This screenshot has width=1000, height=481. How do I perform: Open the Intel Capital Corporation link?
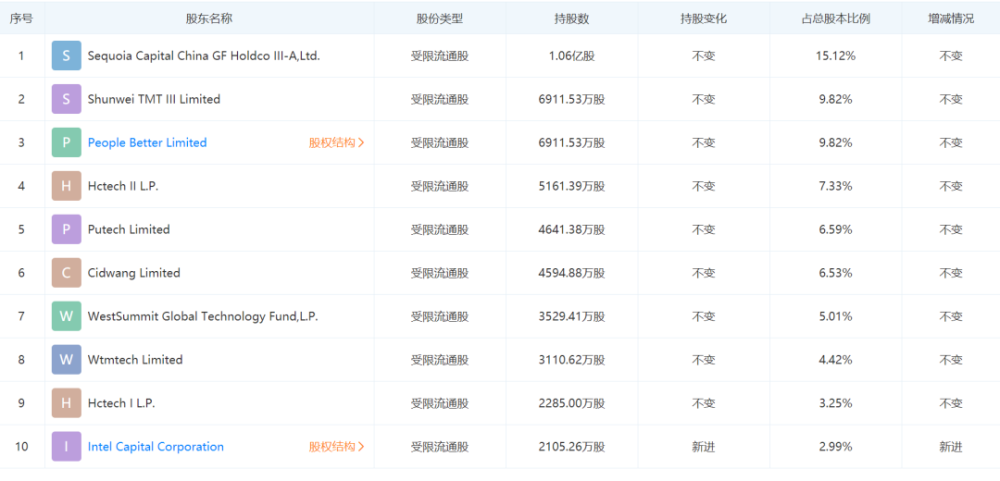(156, 447)
